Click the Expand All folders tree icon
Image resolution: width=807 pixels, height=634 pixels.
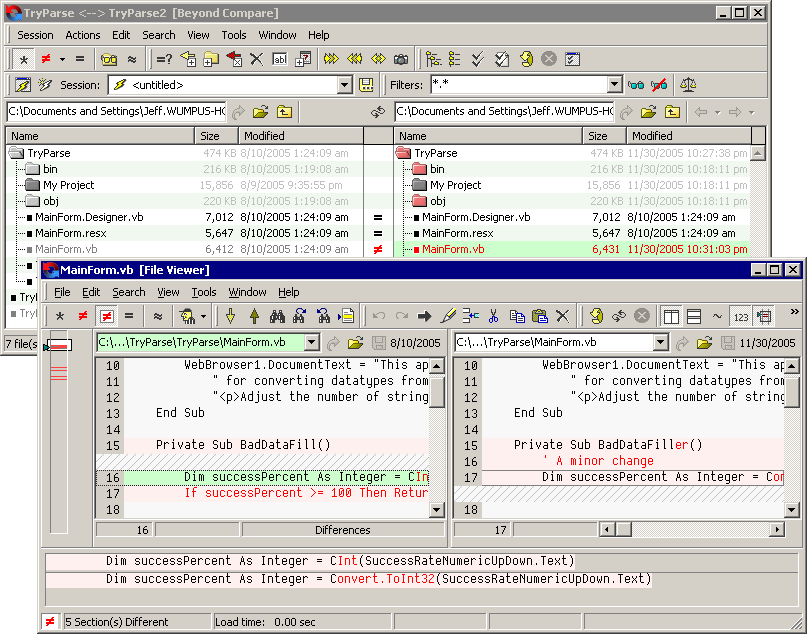tap(433, 59)
